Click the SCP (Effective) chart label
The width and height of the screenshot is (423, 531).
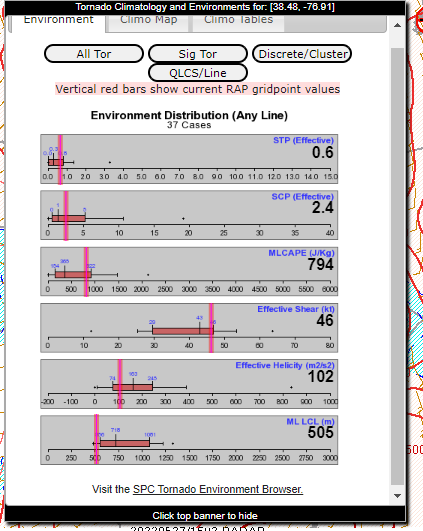(302, 196)
